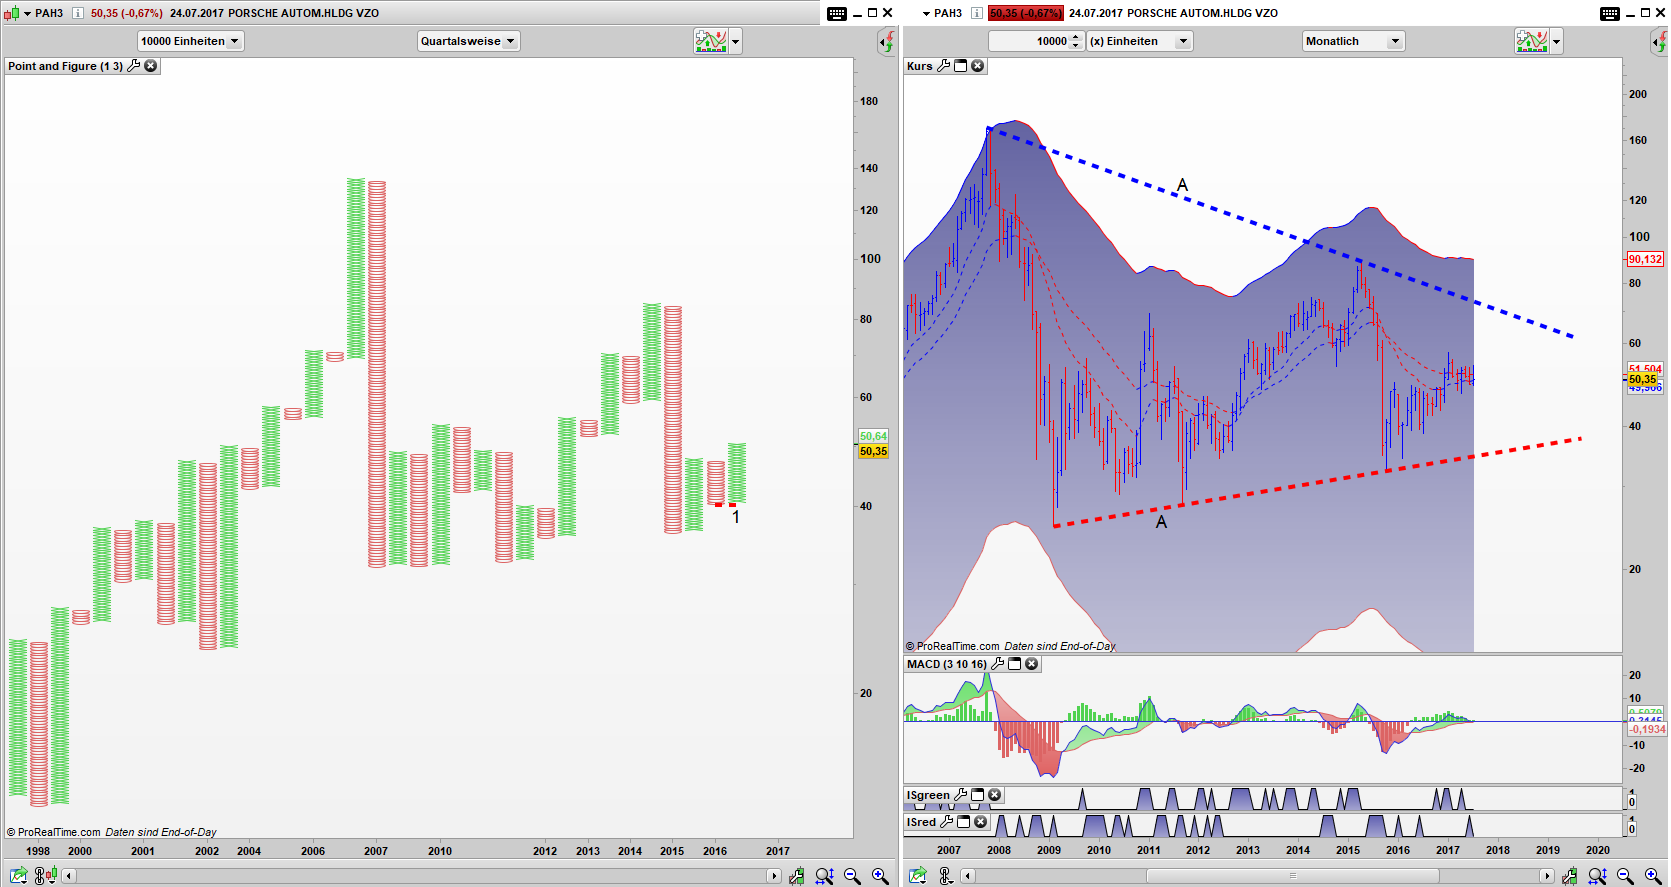
Task: Click candle adjust icon in left window bottom bar
Action: pyautogui.click(x=796, y=876)
